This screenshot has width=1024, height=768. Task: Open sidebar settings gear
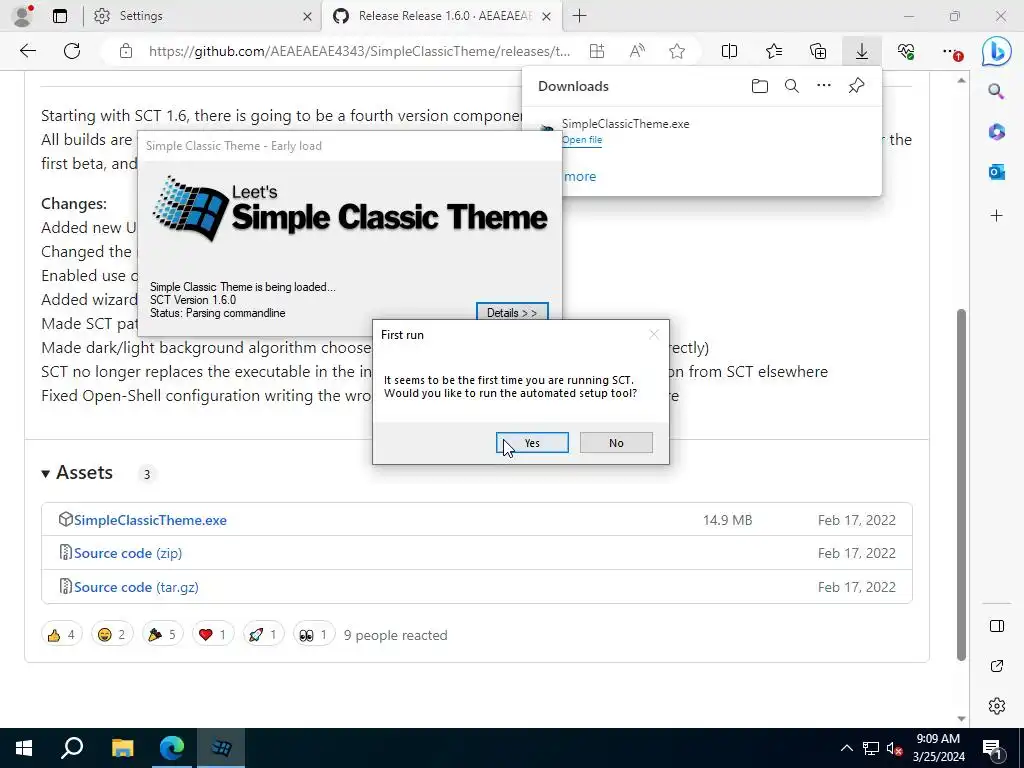point(997,706)
